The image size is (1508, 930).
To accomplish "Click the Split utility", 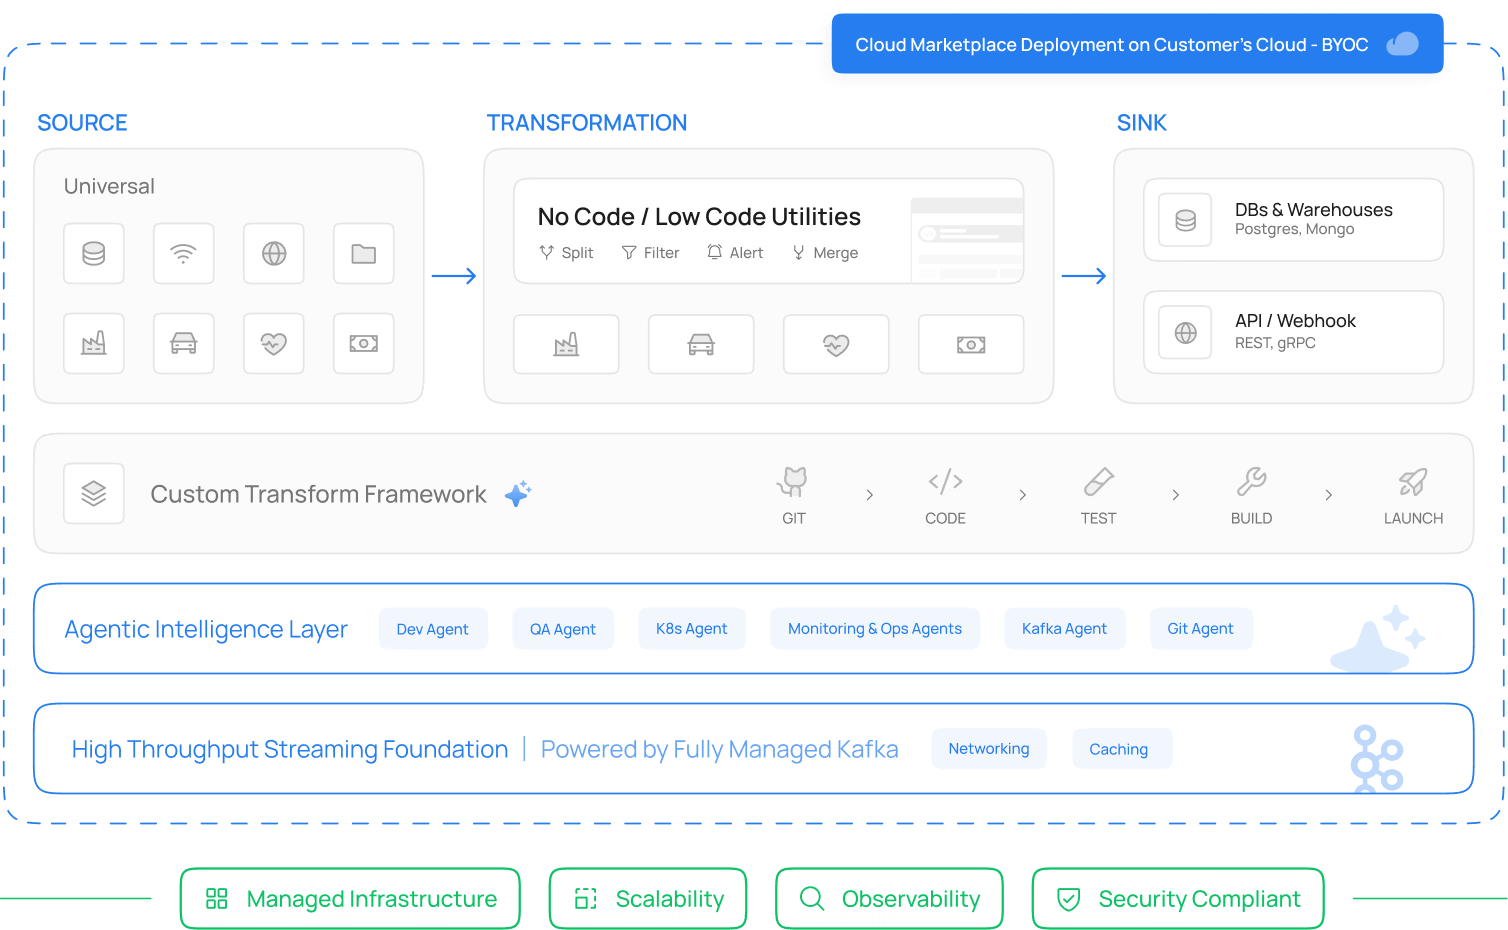I will (x=566, y=253).
